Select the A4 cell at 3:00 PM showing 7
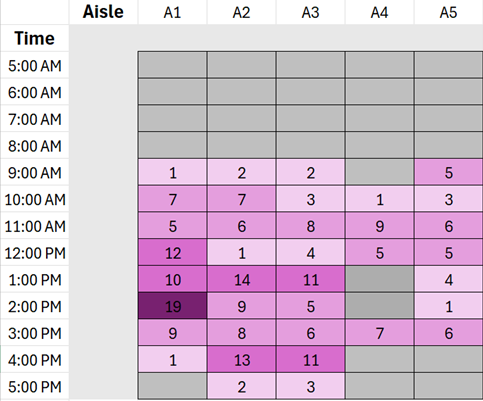Screen dimensions: 483x401 pyautogui.click(x=380, y=333)
